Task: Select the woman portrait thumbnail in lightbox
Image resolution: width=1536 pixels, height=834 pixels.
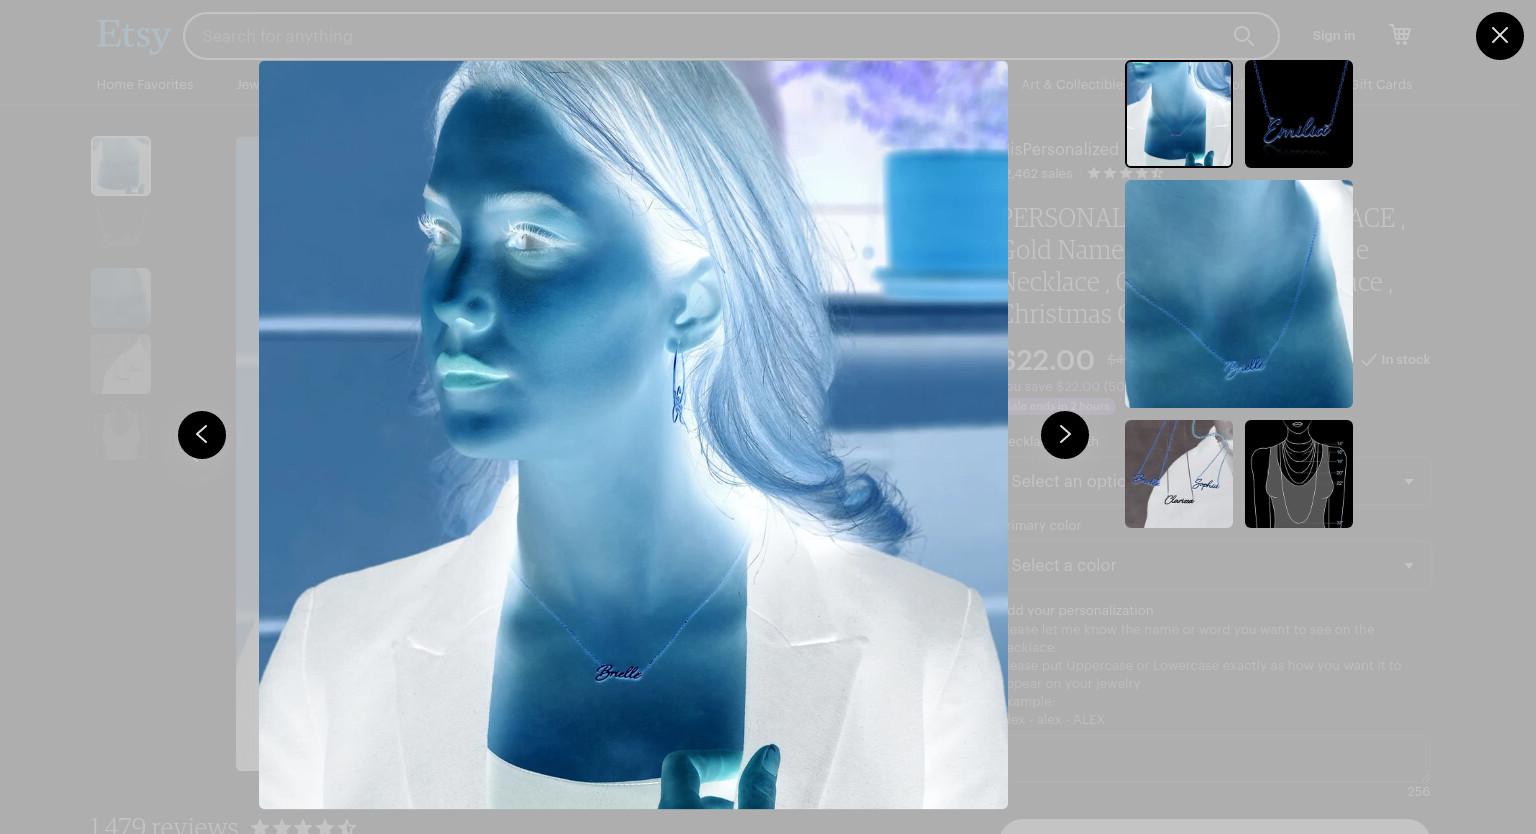Action: tap(1179, 114)
